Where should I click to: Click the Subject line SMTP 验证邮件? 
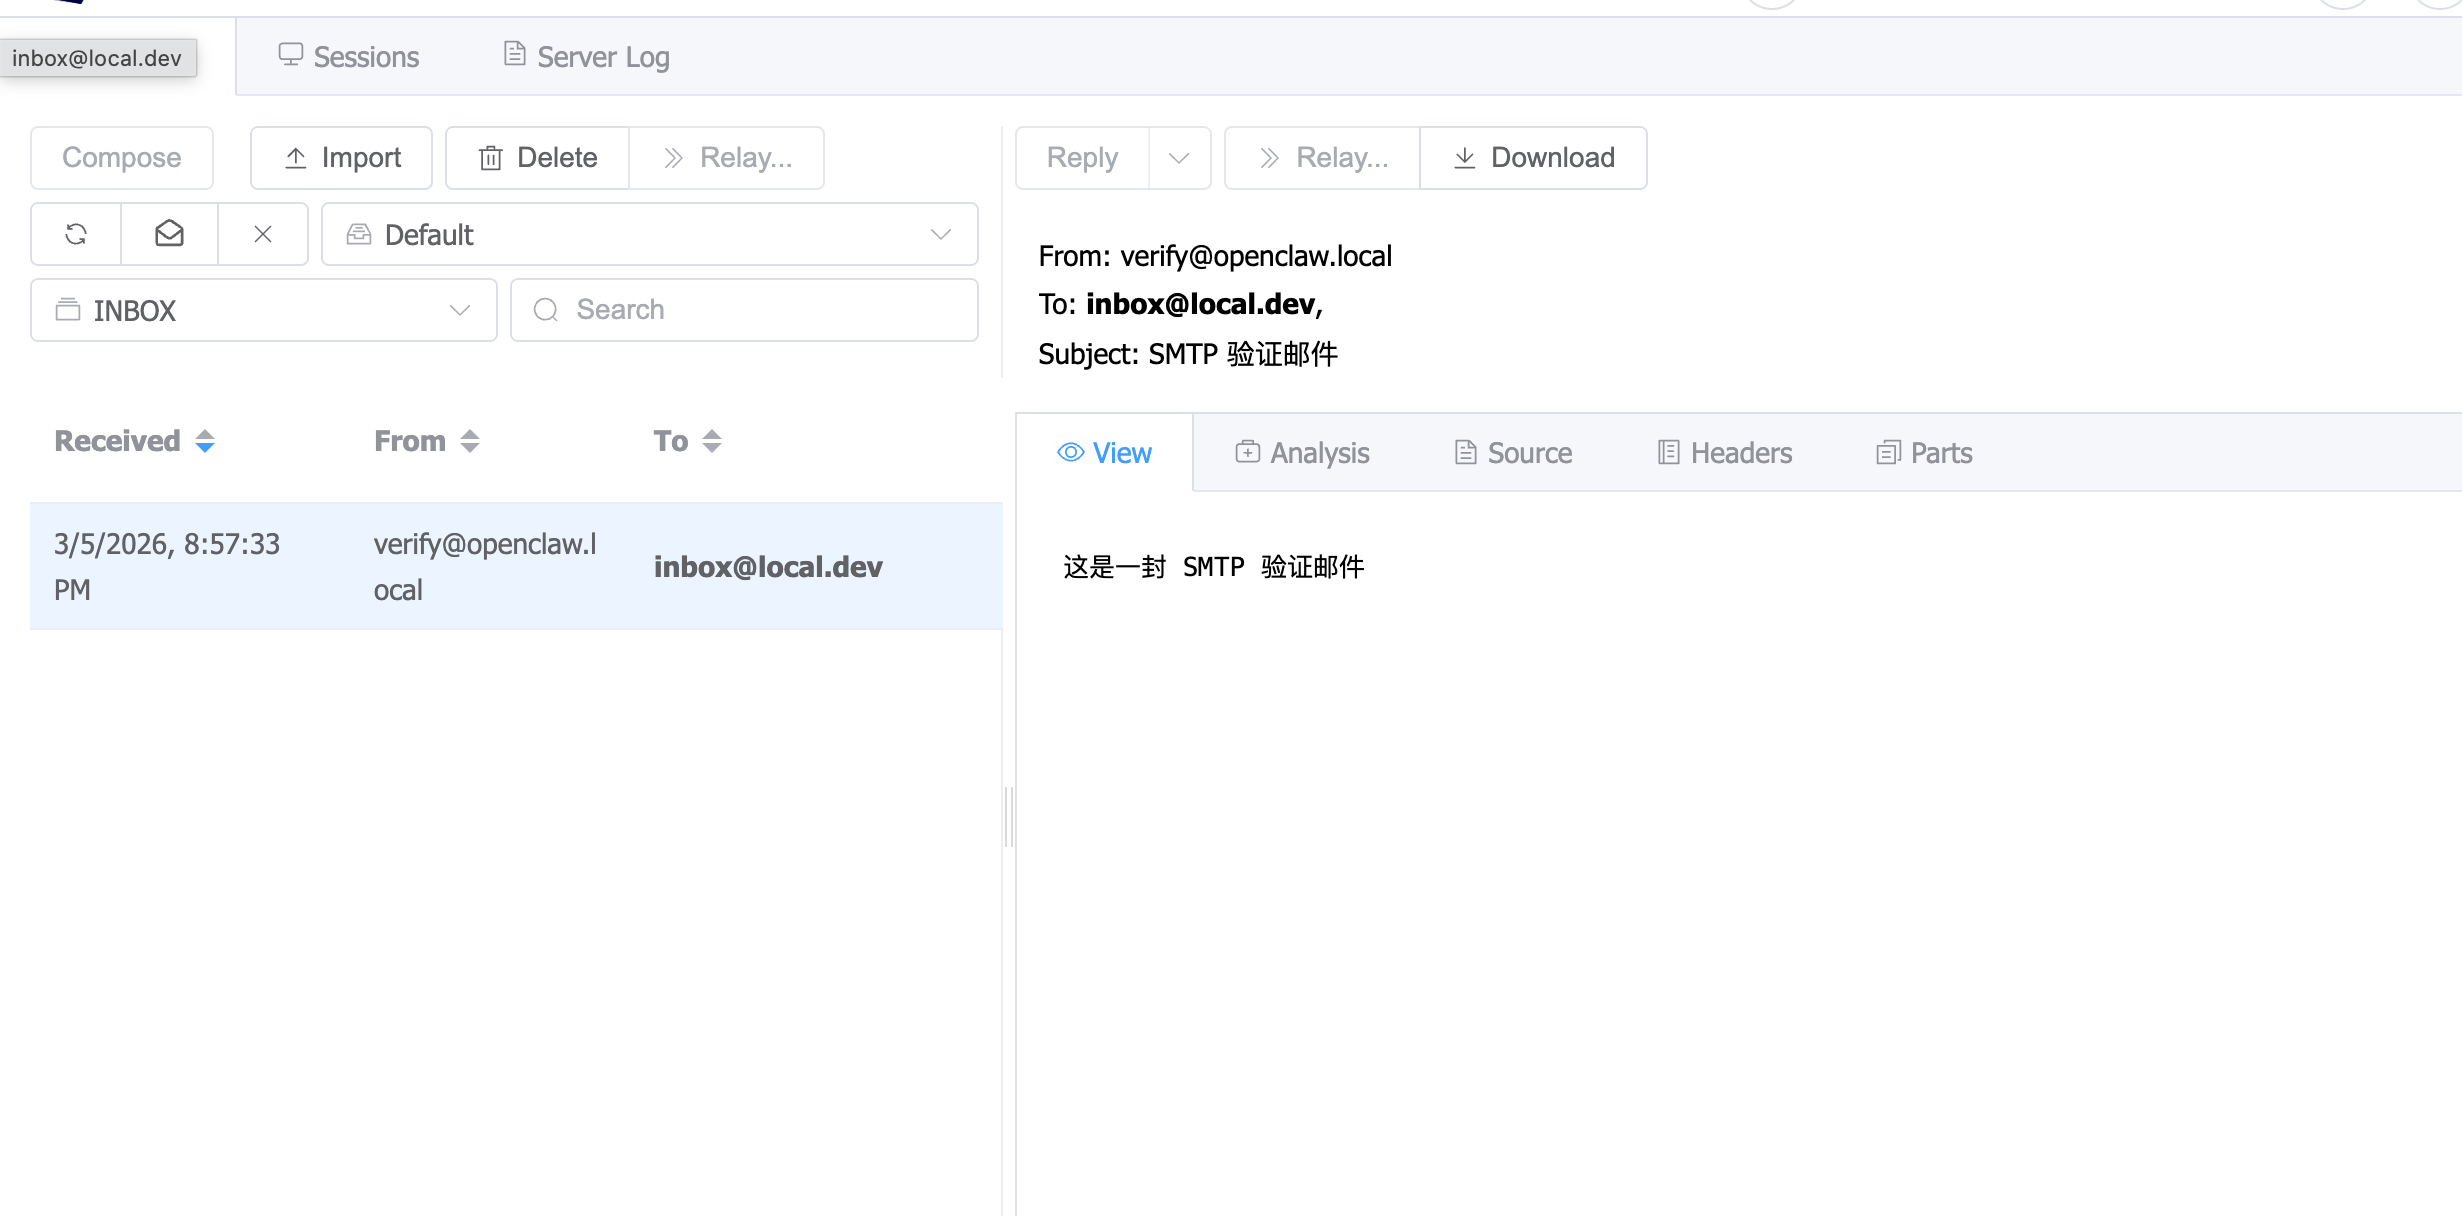1188,354
